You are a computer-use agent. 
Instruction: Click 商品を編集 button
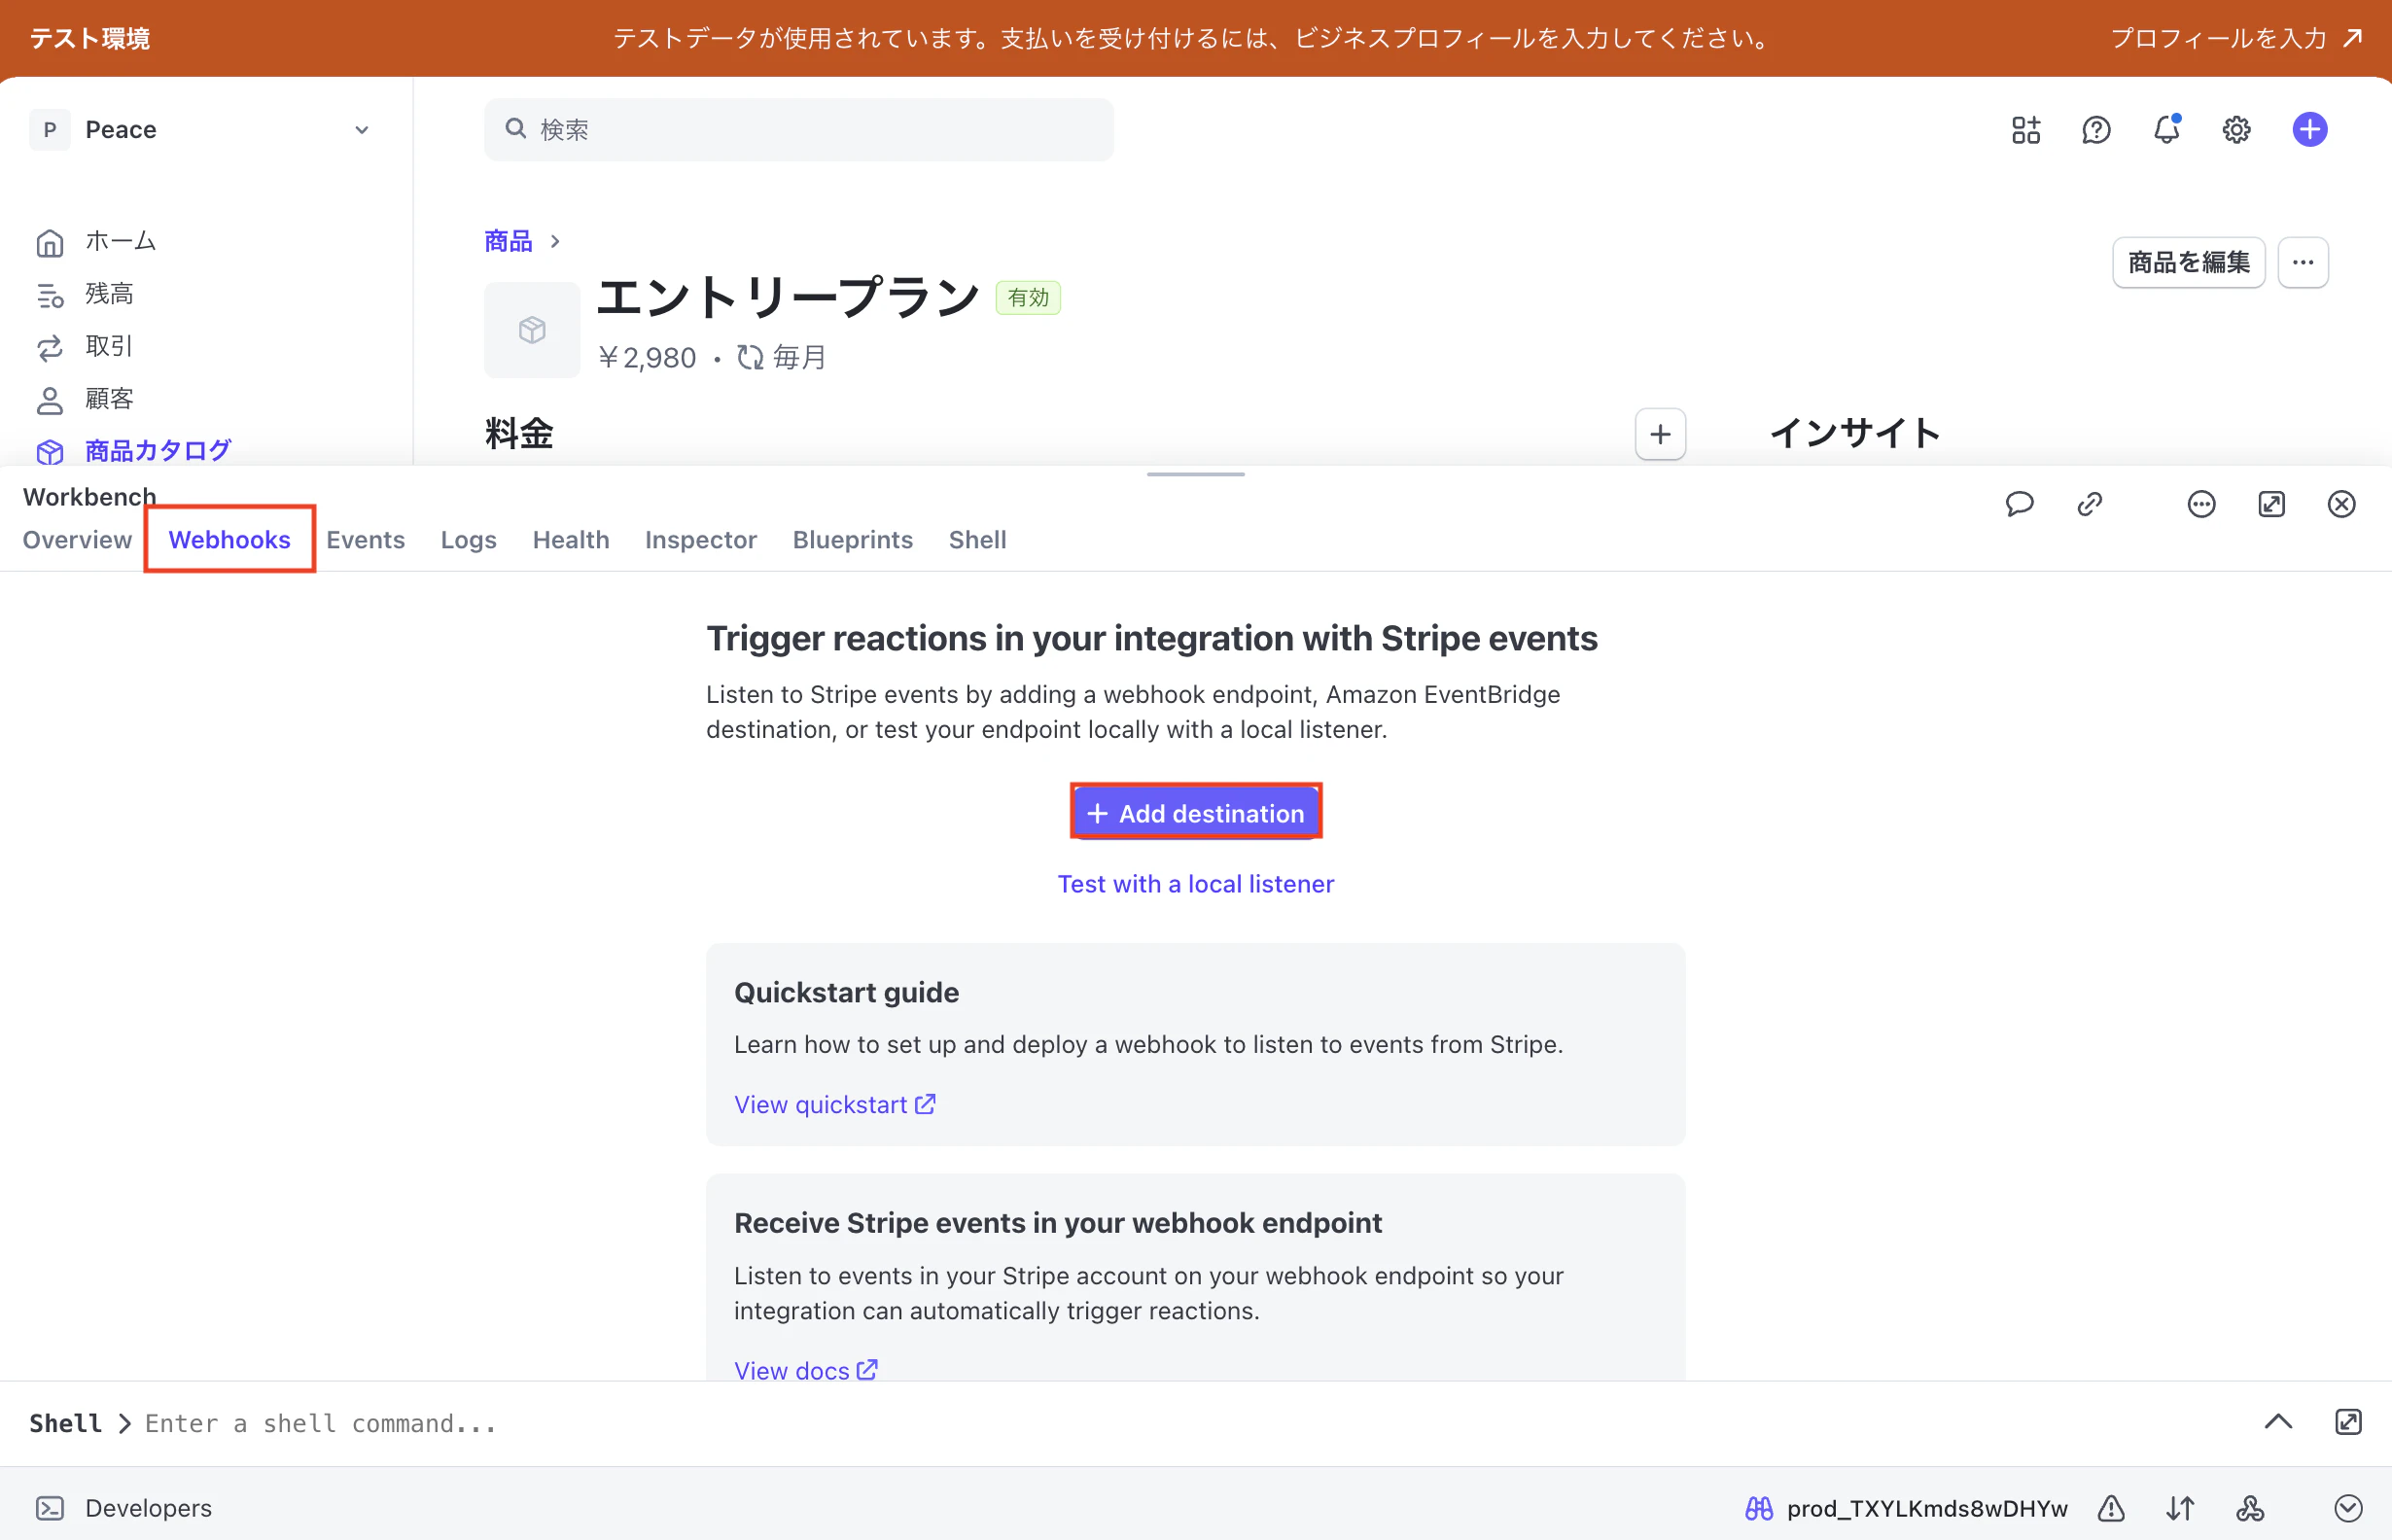(2188, 262)
